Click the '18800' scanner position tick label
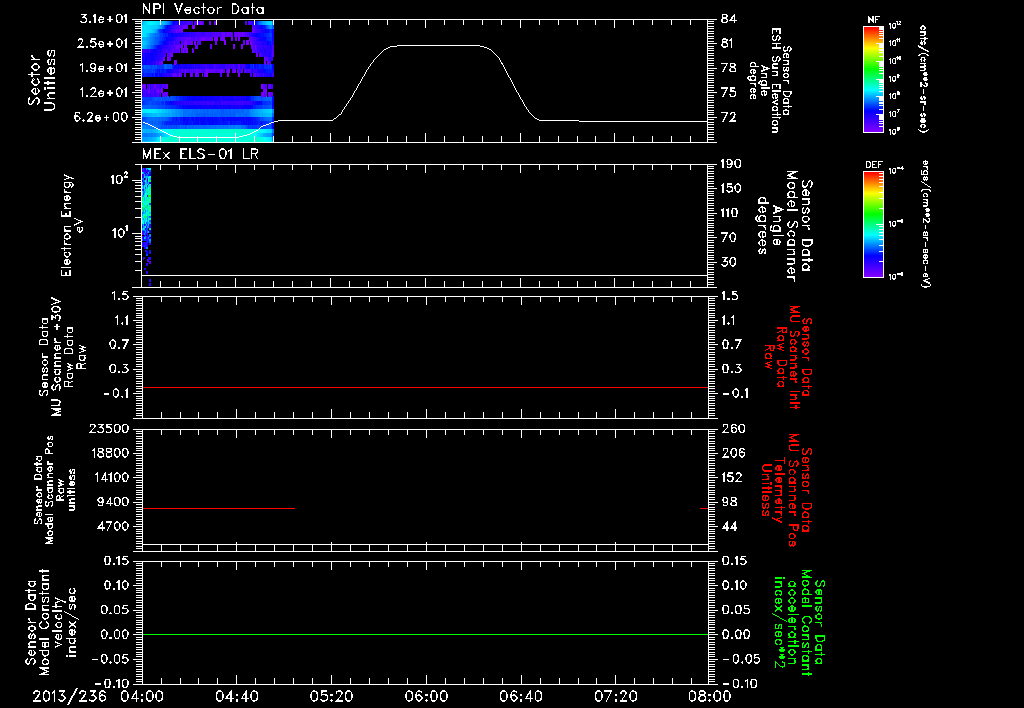The width and height of the screenshot is (1024, 708). pyautogui.click(x=109, y=453)
